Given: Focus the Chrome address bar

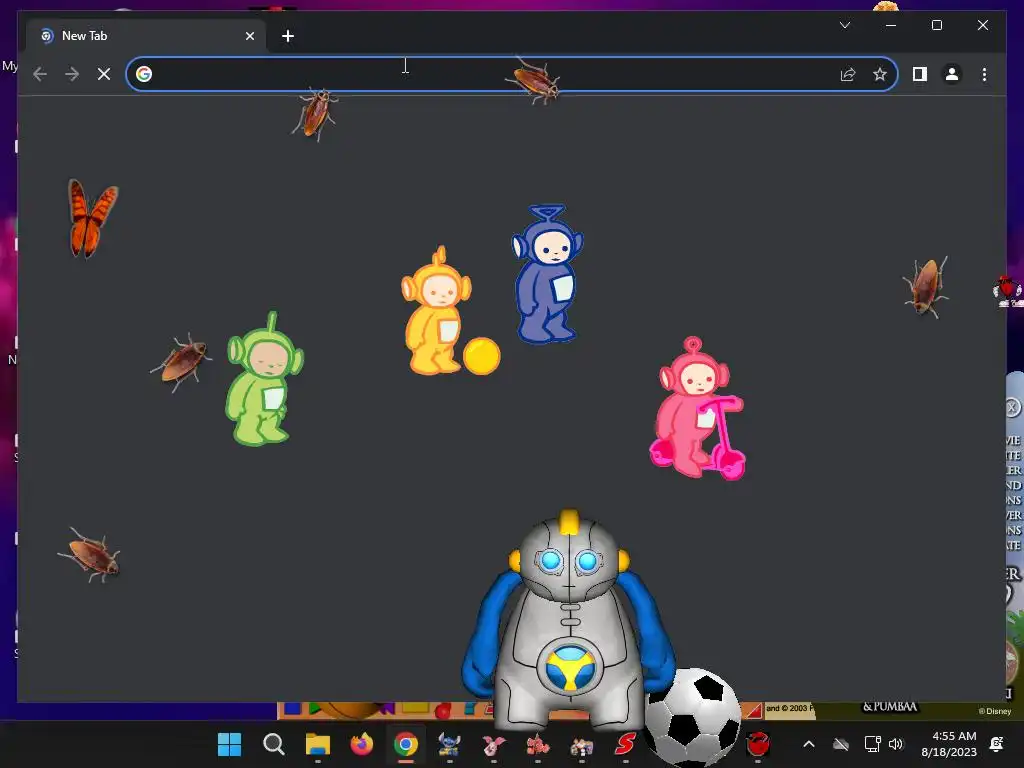Looking at the screenshot, I should tap(511, 74).
